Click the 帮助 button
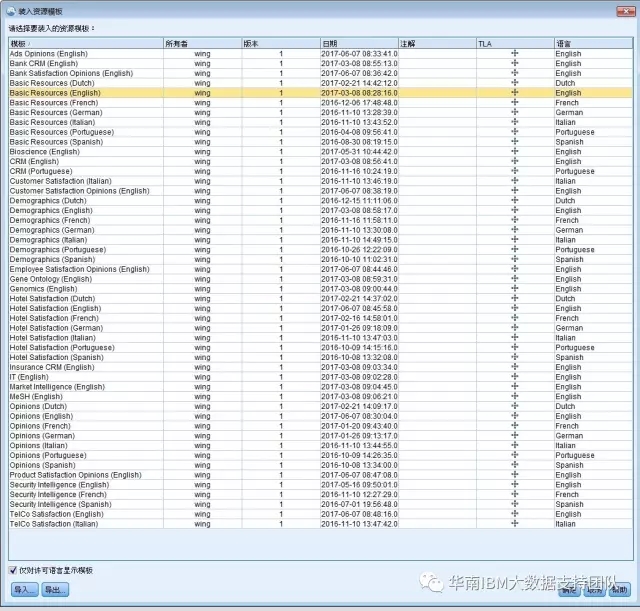 [619, 589]
